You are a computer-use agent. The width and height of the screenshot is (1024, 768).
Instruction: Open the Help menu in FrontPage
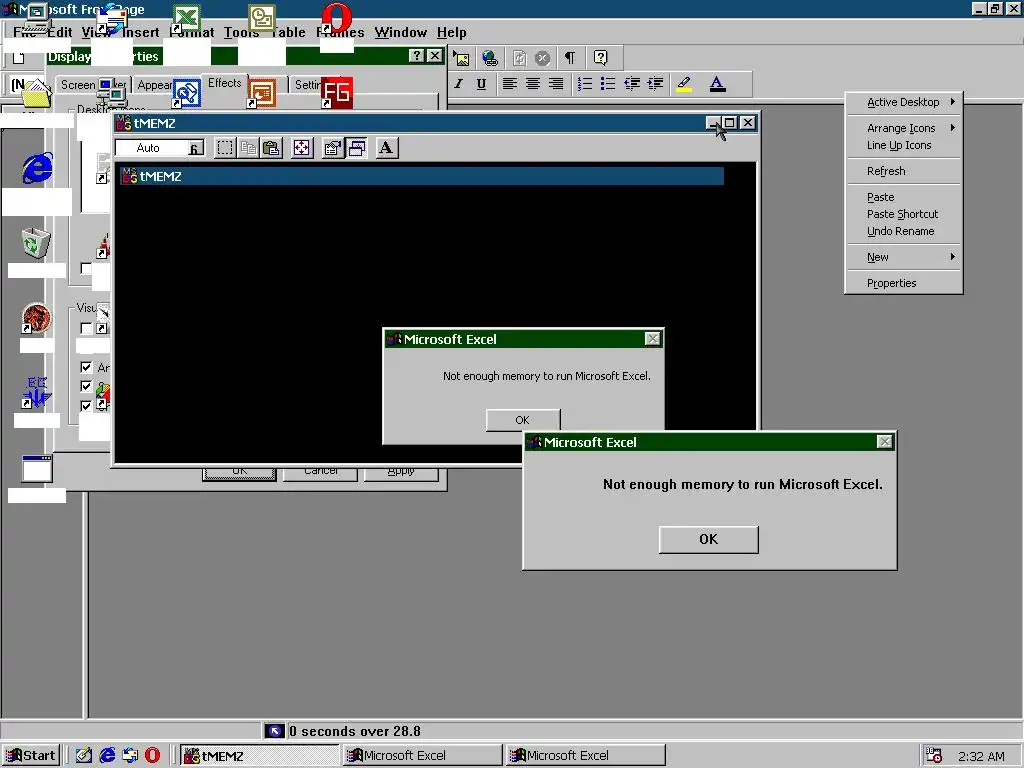point(451,33)
